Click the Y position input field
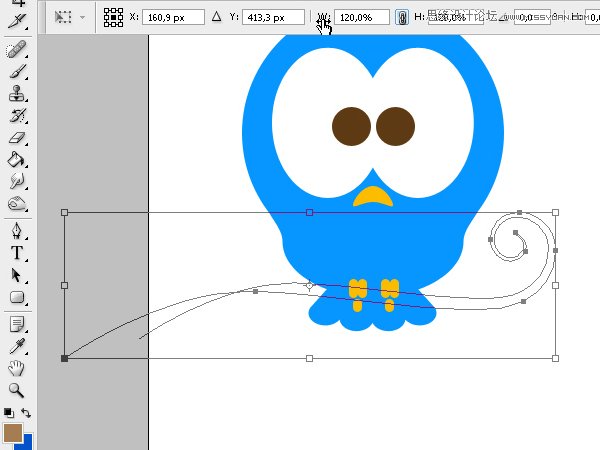Viewport: 600px width, 450px height. pyautogui.click(x=273, y=17)
